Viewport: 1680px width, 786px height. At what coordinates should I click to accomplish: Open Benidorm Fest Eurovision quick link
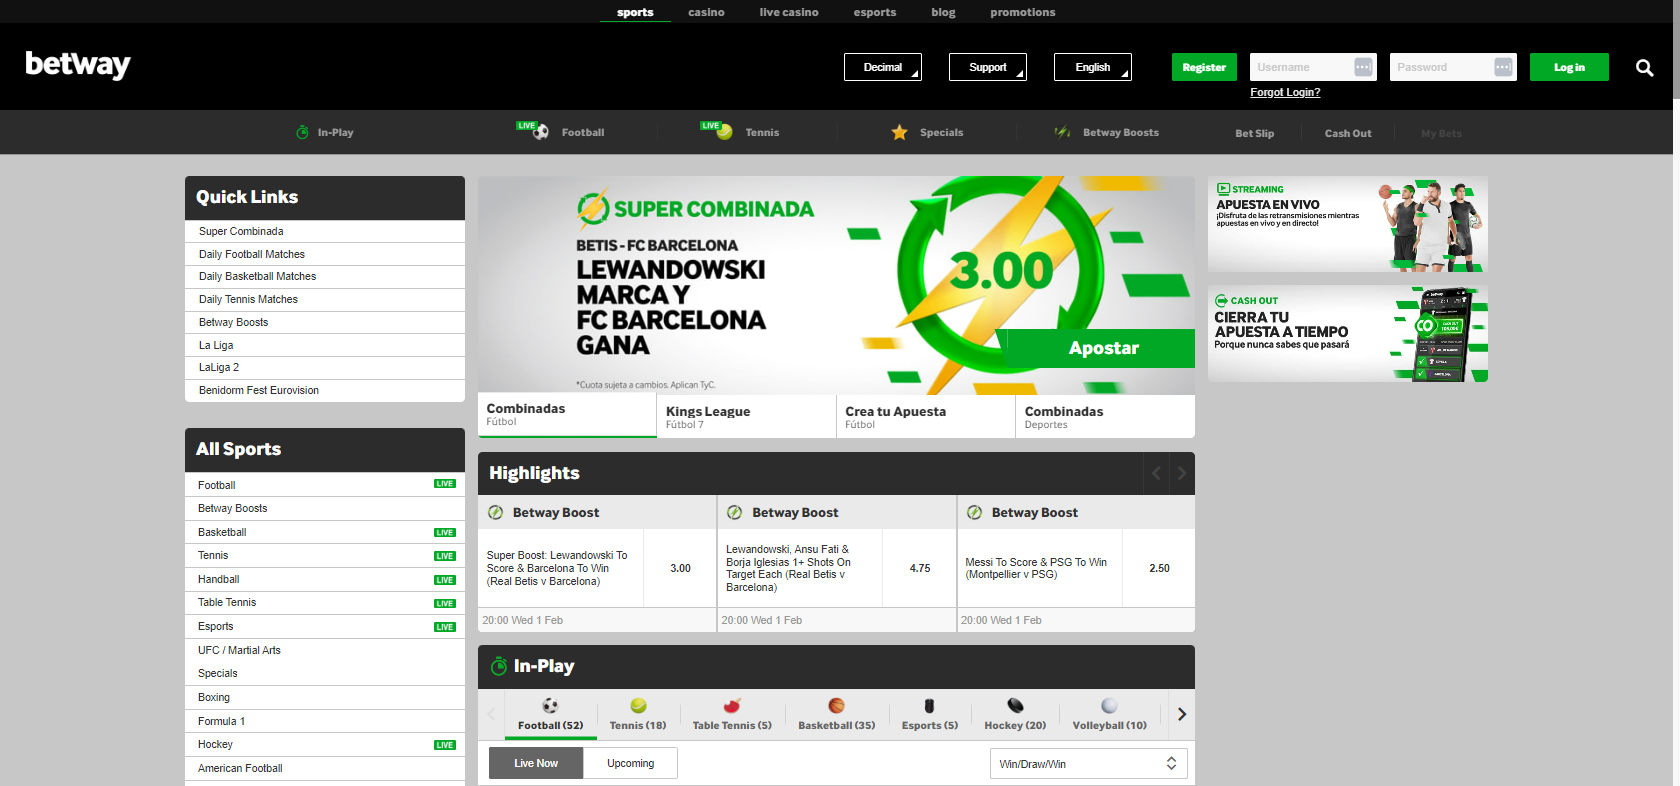pyautogui.click(x=325, y=390)
